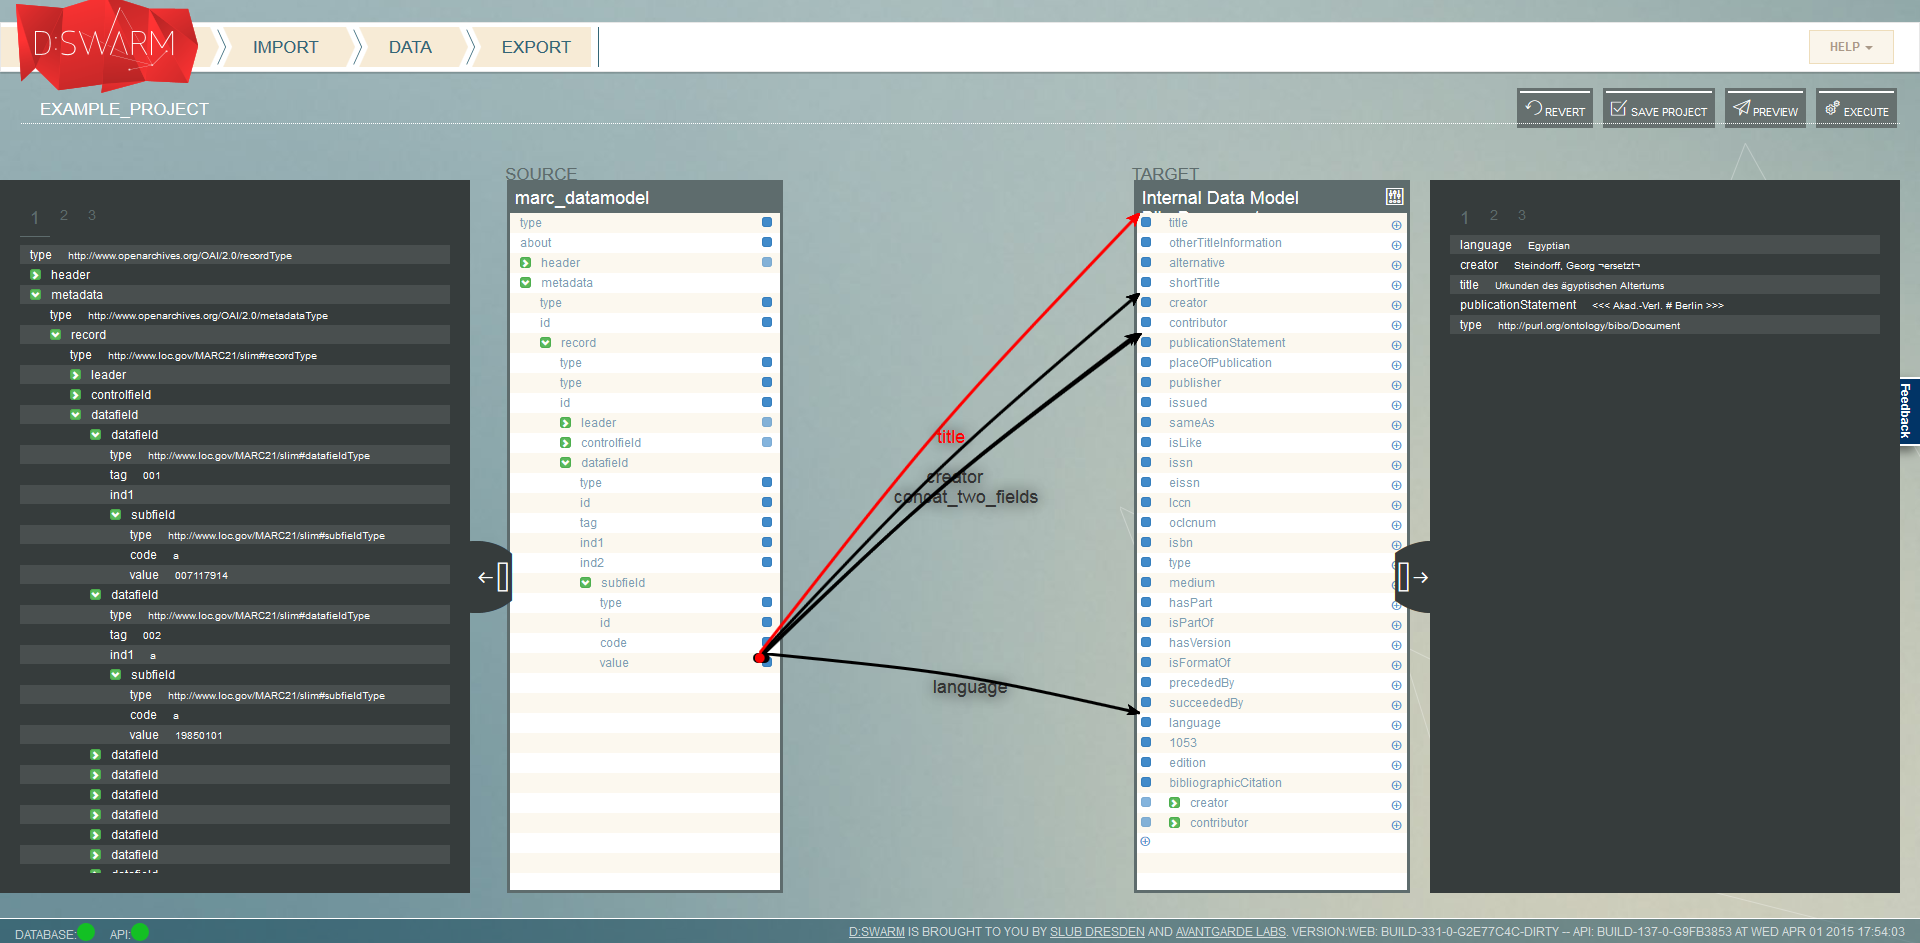Image resolution: width=1920 pixels, height=943 pixels.
Task: Toggle checkbox next to shortTitle attribute
Action: (x=1145, y=285)
